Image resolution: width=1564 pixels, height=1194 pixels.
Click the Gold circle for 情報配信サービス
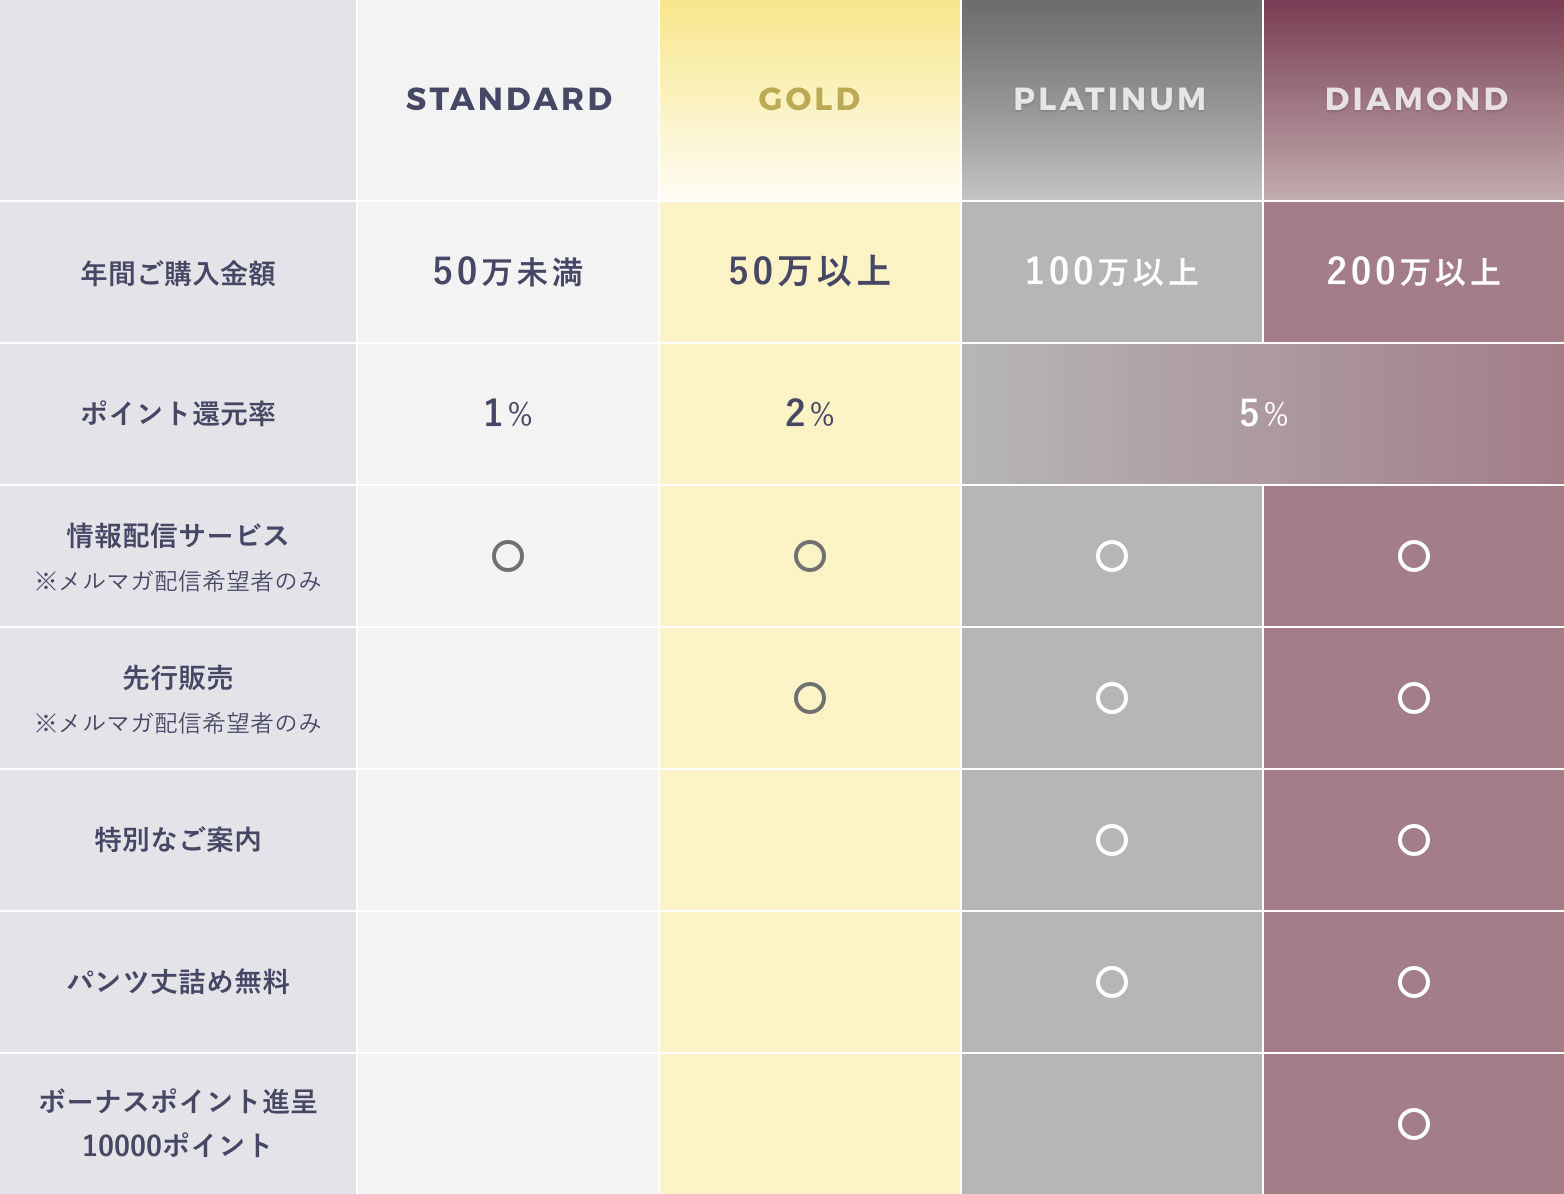[x=810, y=556]
